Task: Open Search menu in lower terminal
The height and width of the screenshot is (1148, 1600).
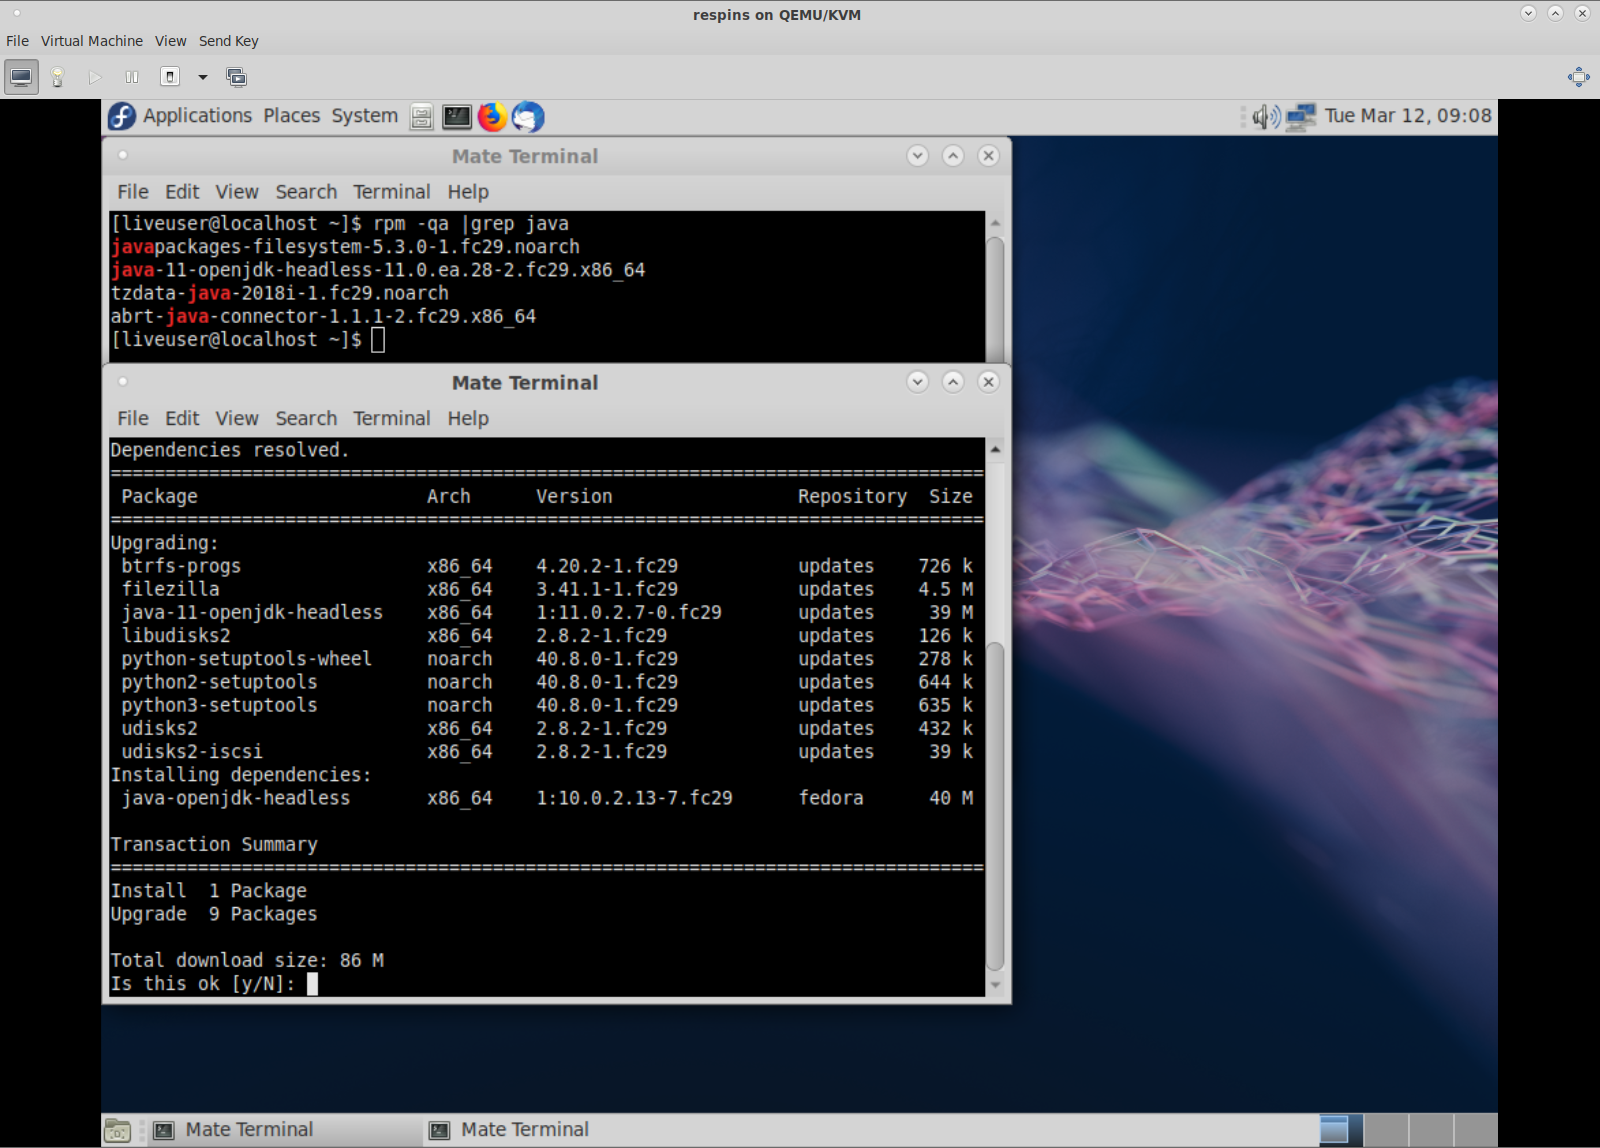Action: point(306,419)
